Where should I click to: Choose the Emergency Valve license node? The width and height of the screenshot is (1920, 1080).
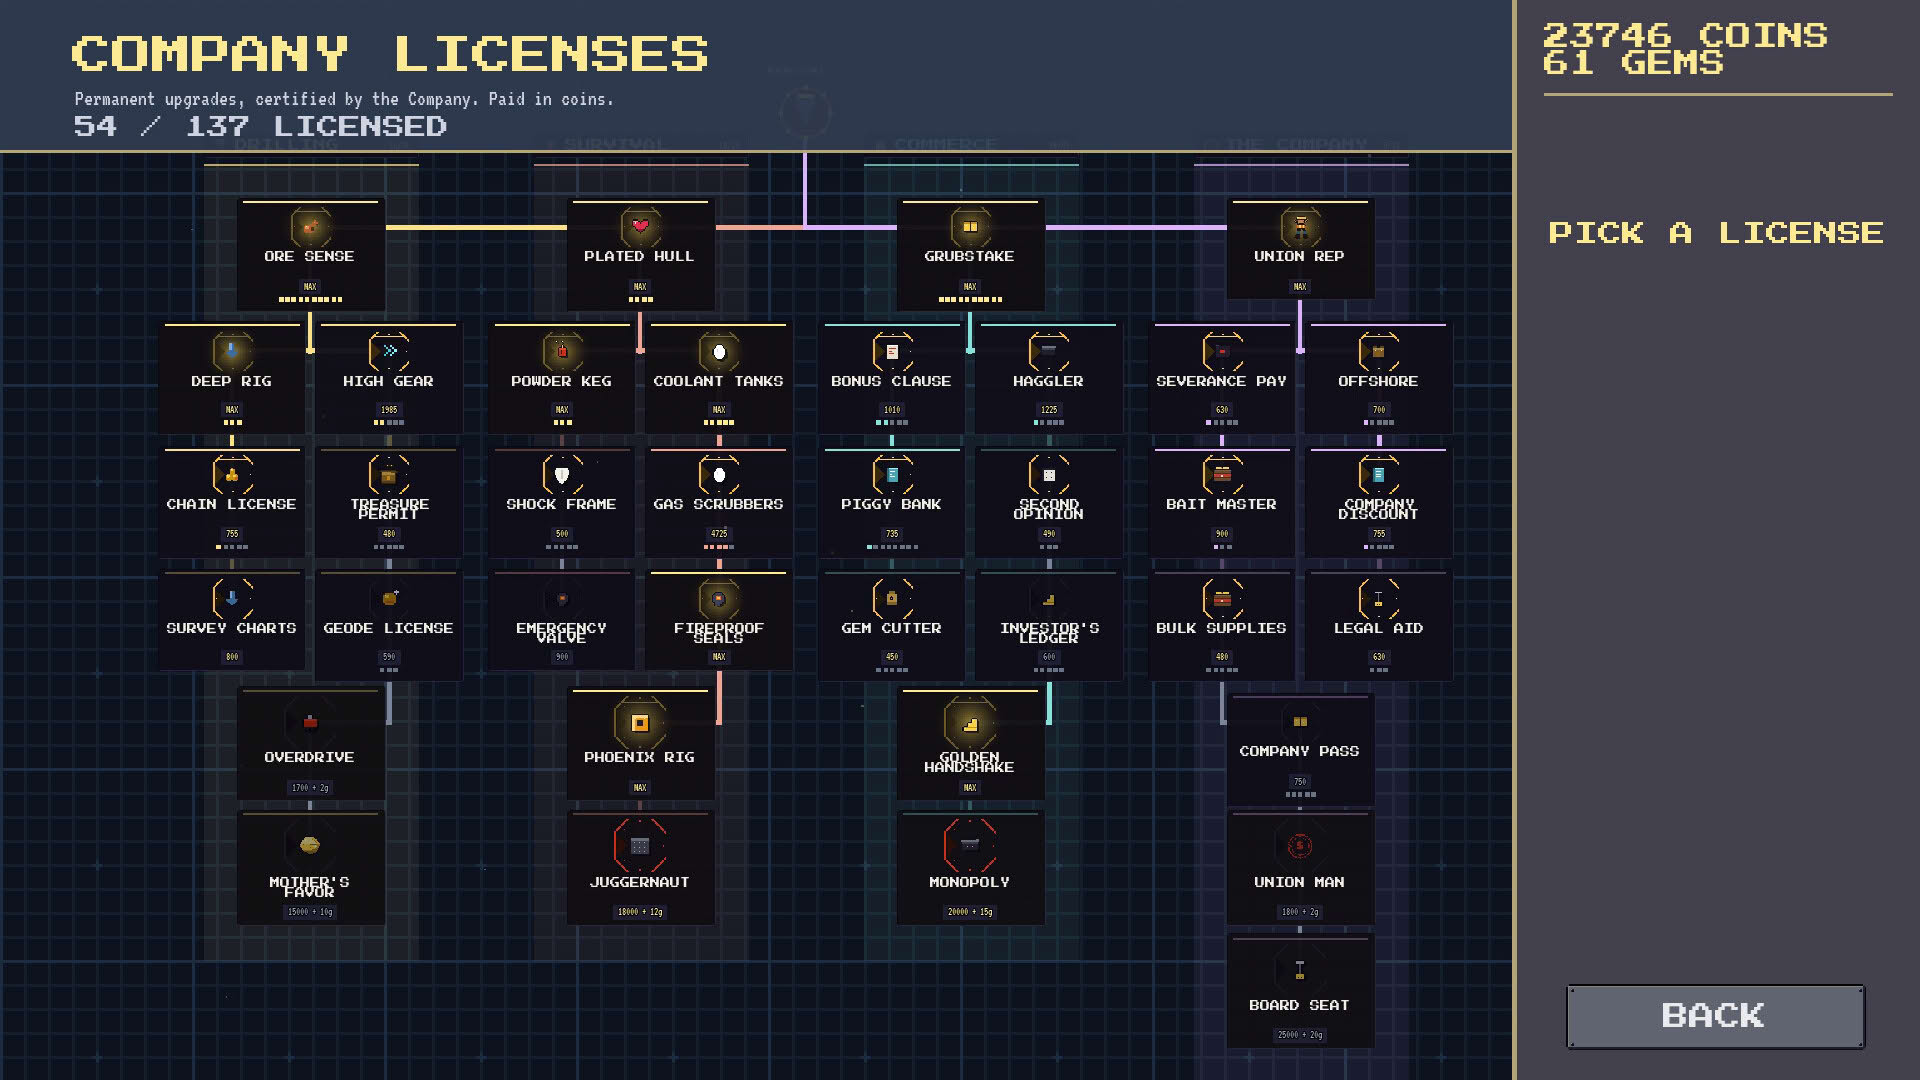pyautogui.click(x=561, y=626)
